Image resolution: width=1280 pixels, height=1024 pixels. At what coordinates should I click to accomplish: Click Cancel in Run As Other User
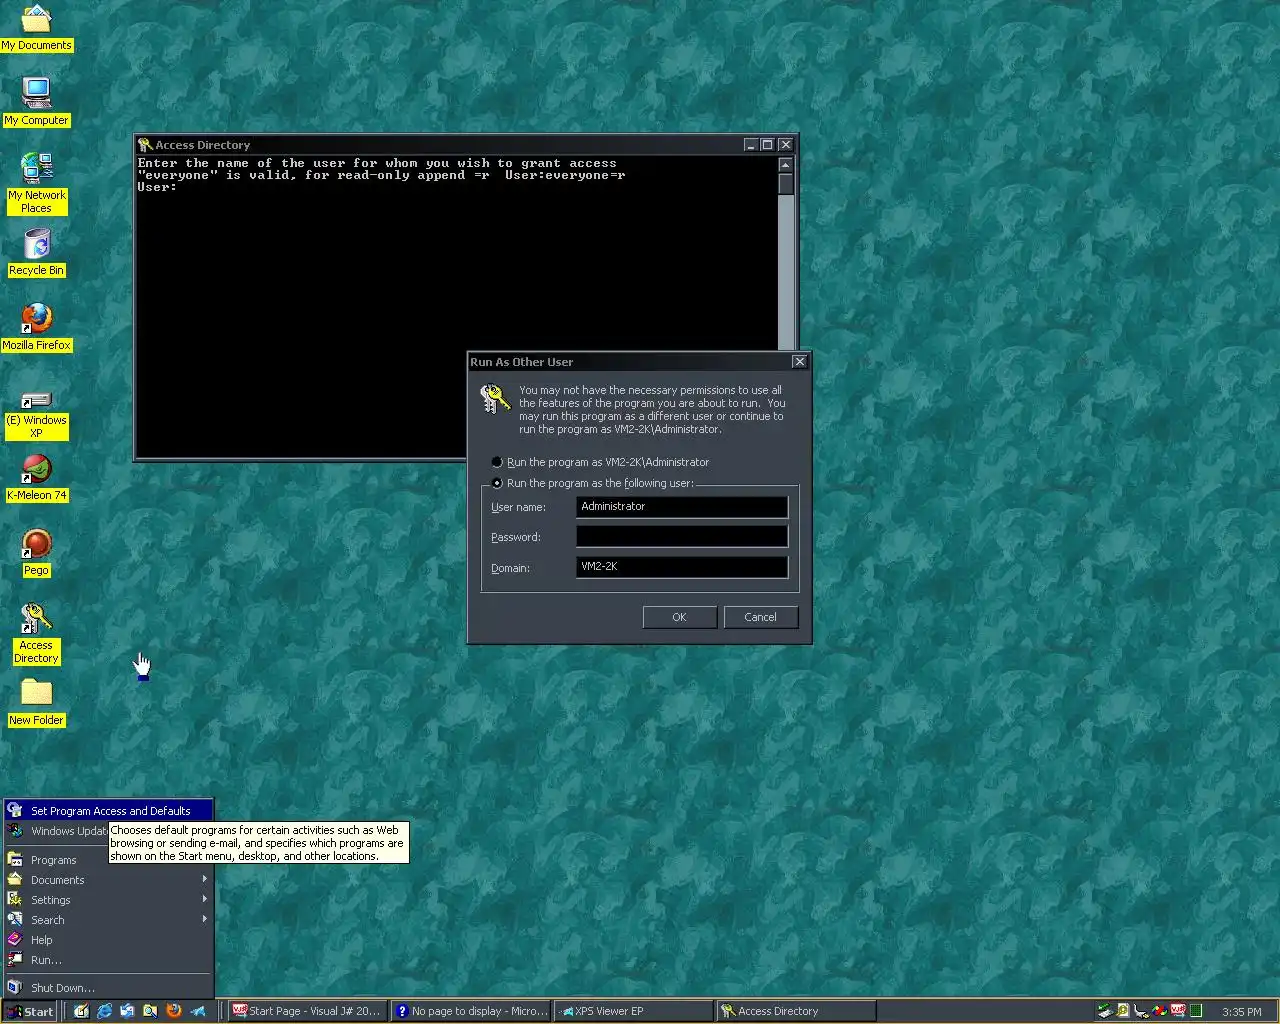coord(760,617)
